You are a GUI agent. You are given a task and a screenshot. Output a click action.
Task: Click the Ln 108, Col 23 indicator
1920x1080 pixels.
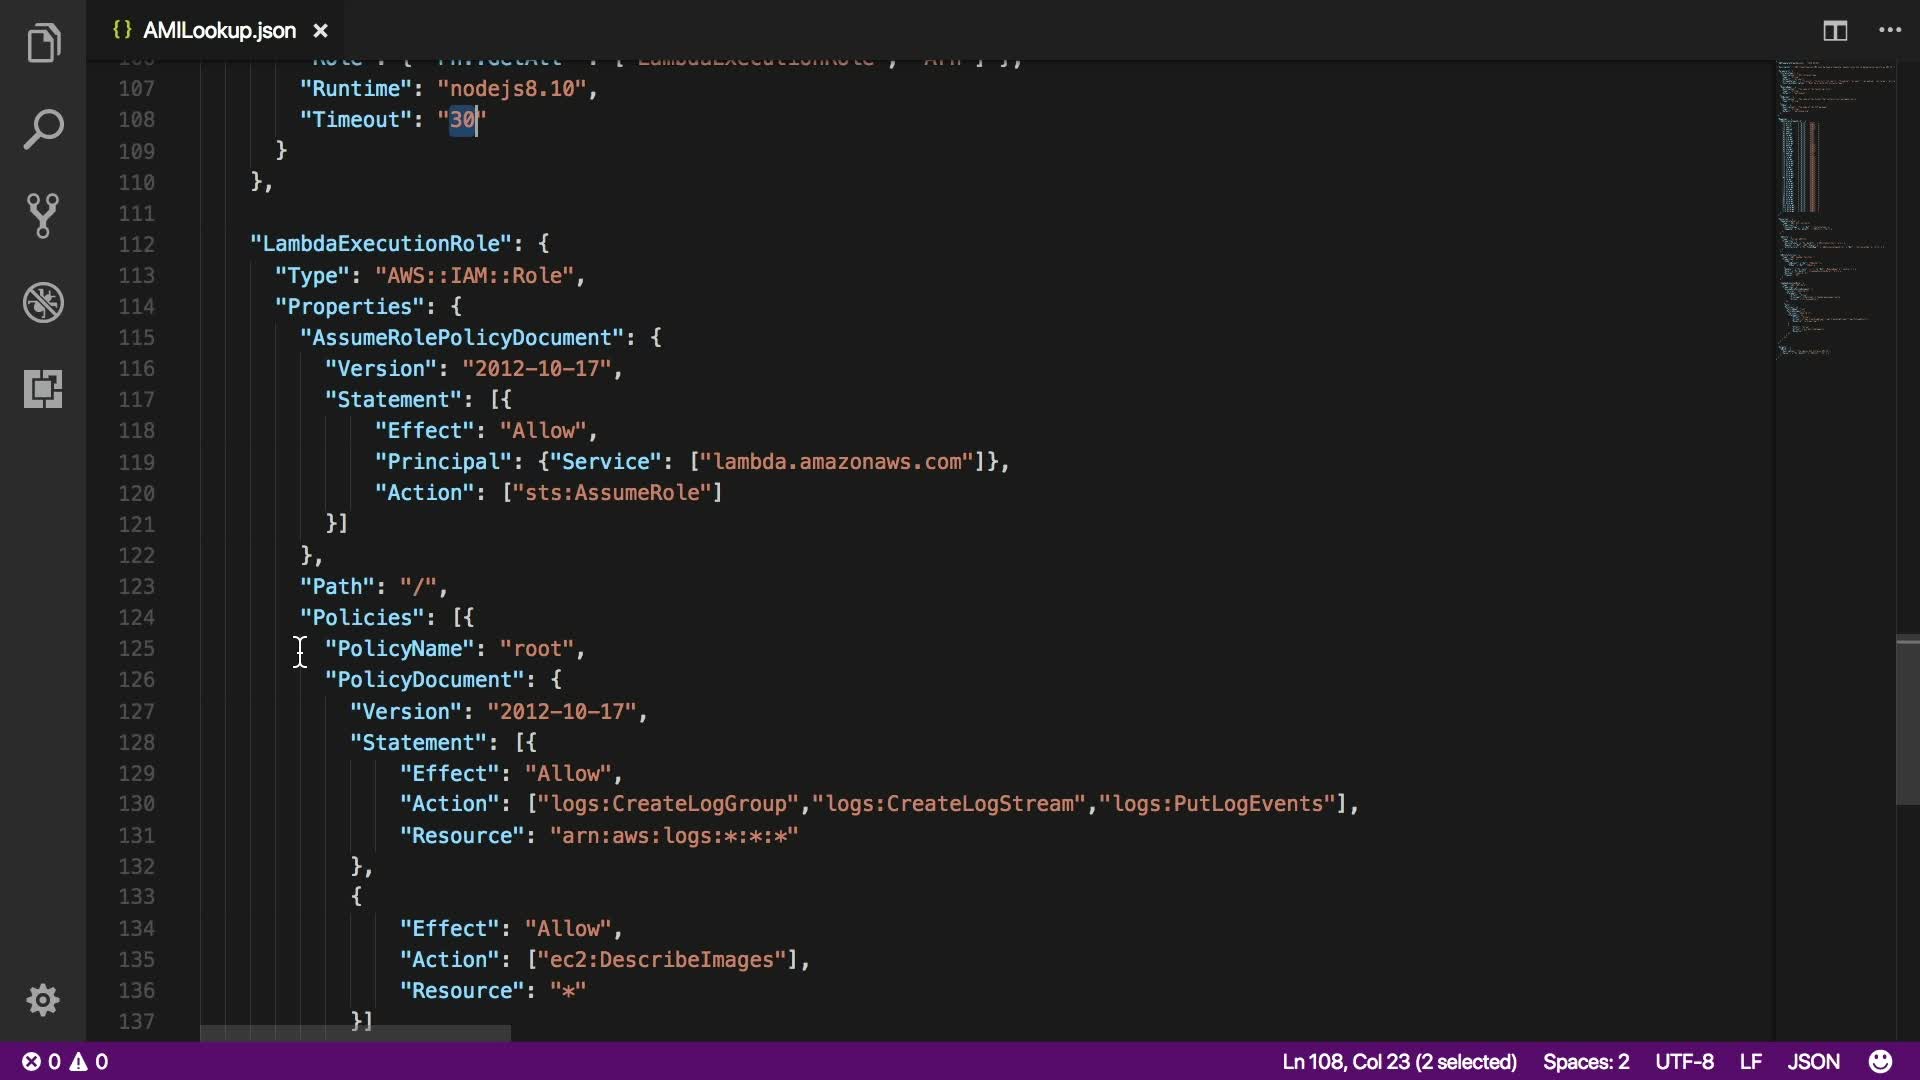pos(1399,1061)
